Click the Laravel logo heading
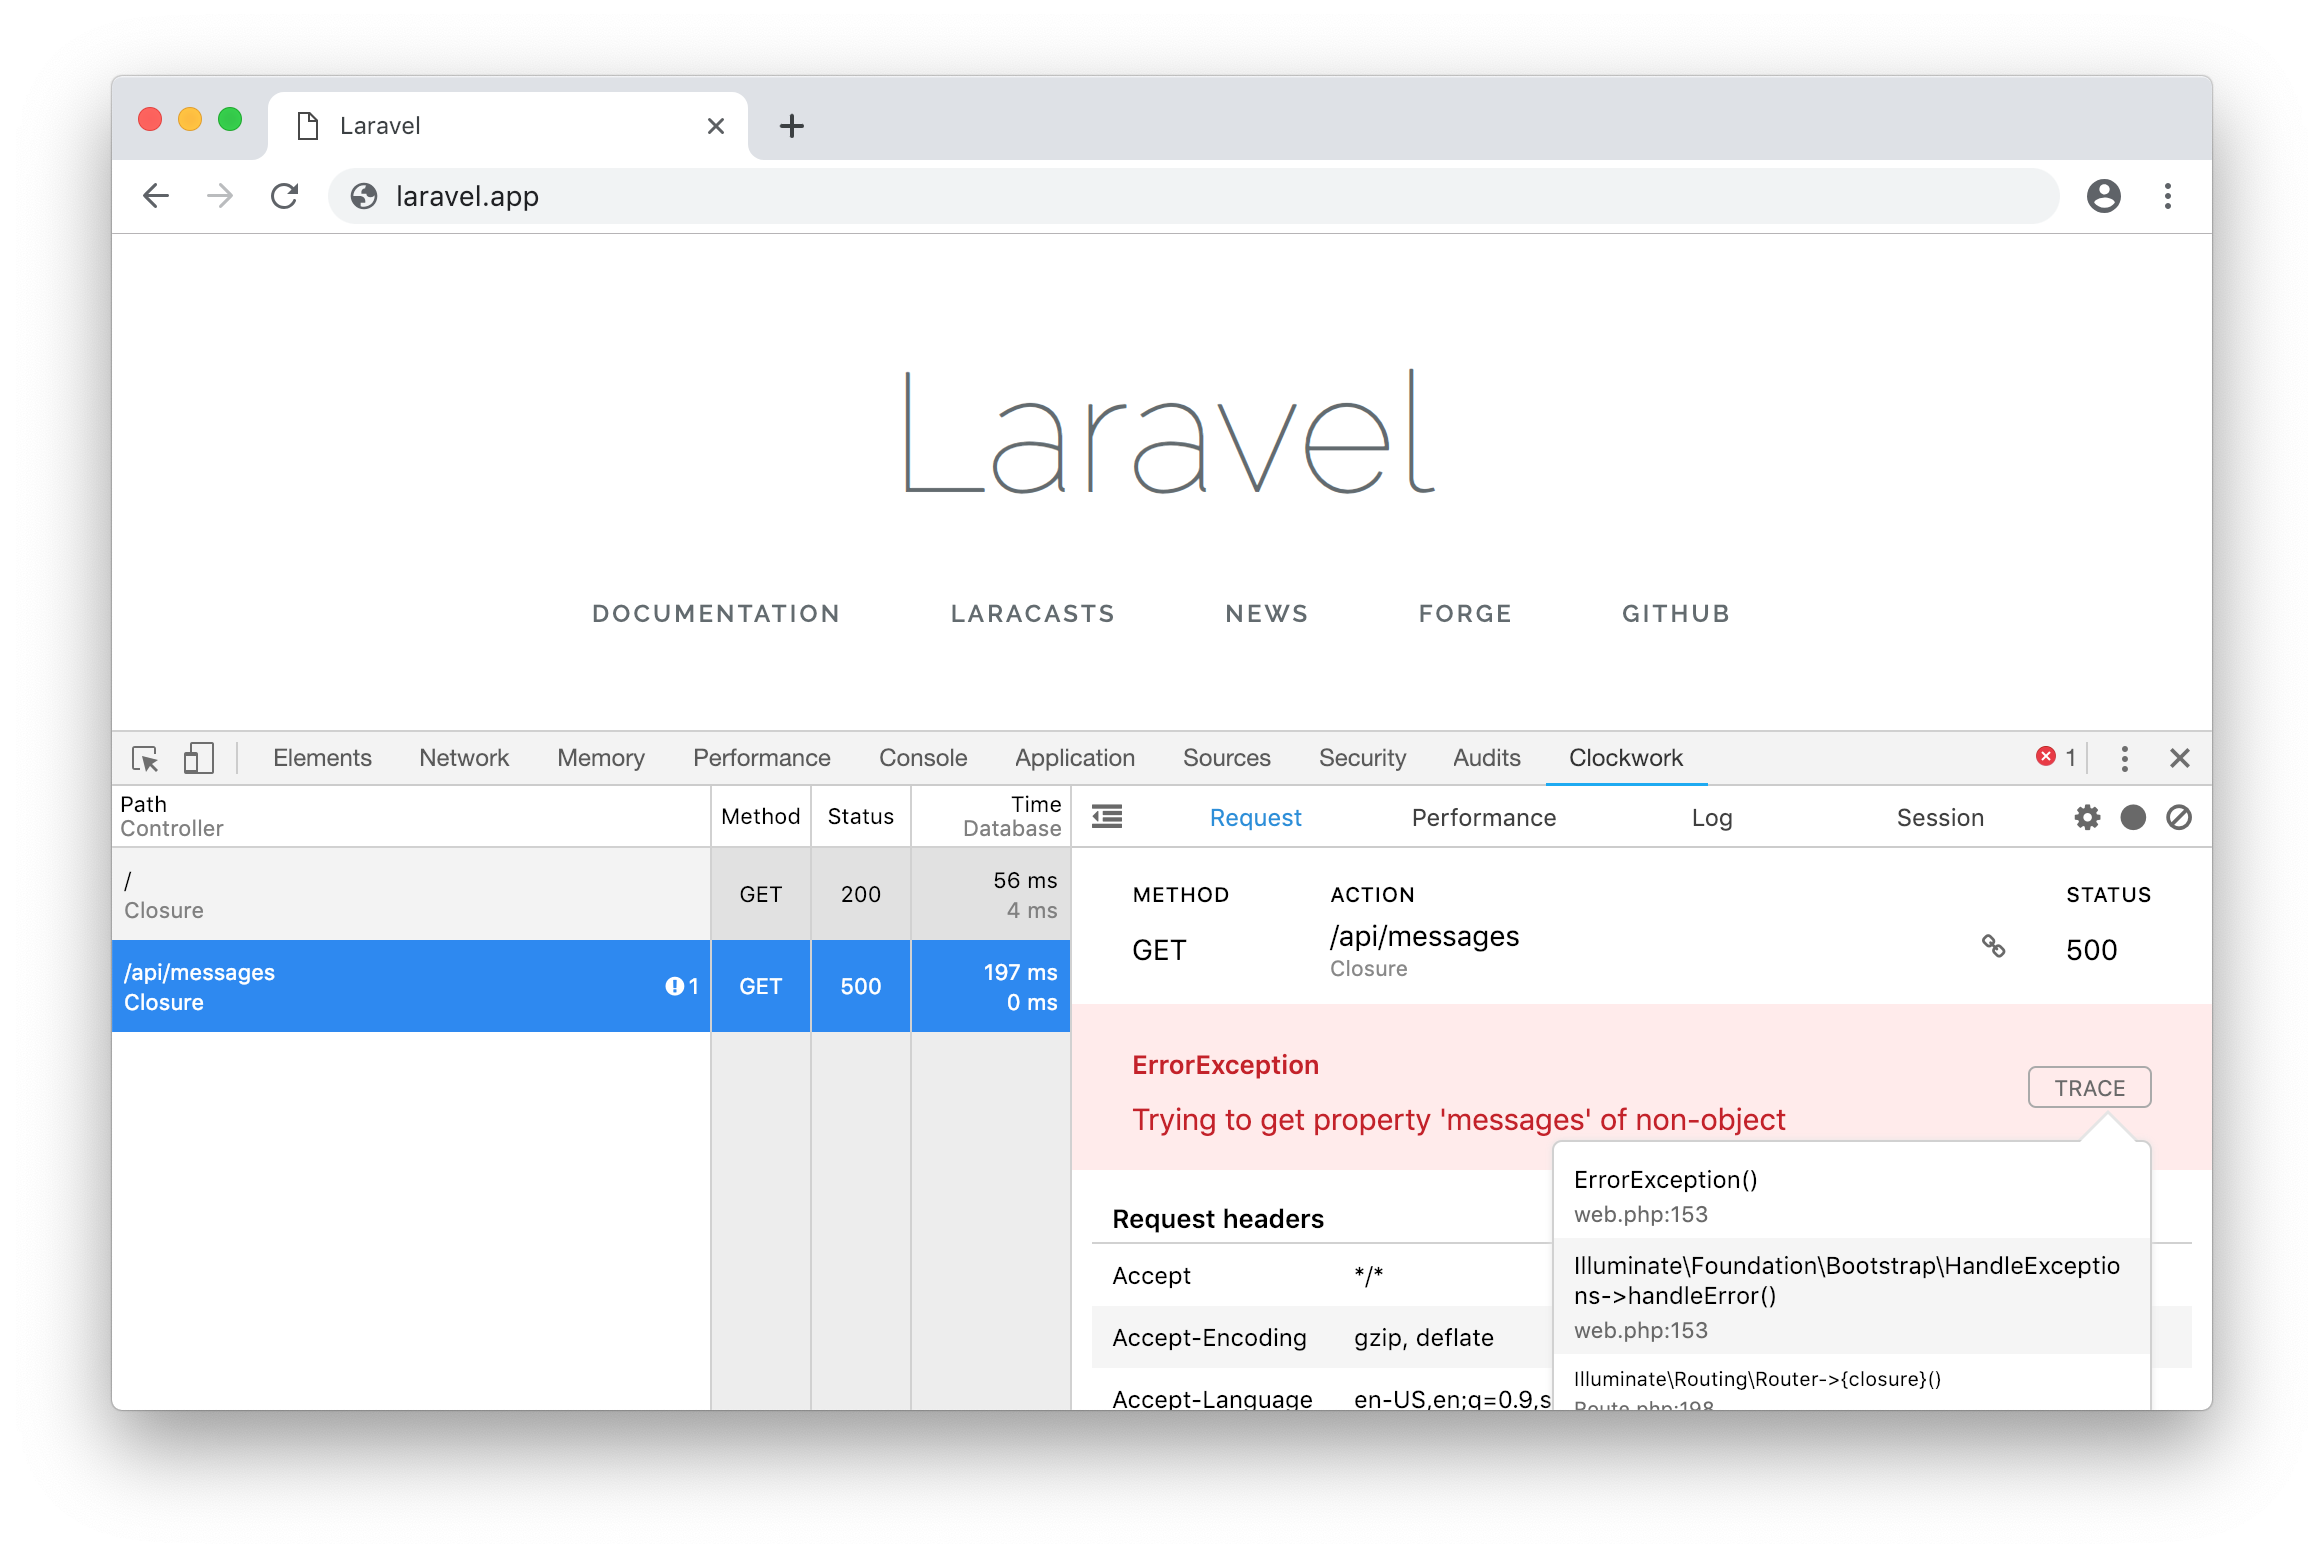 coord(1168,432)
